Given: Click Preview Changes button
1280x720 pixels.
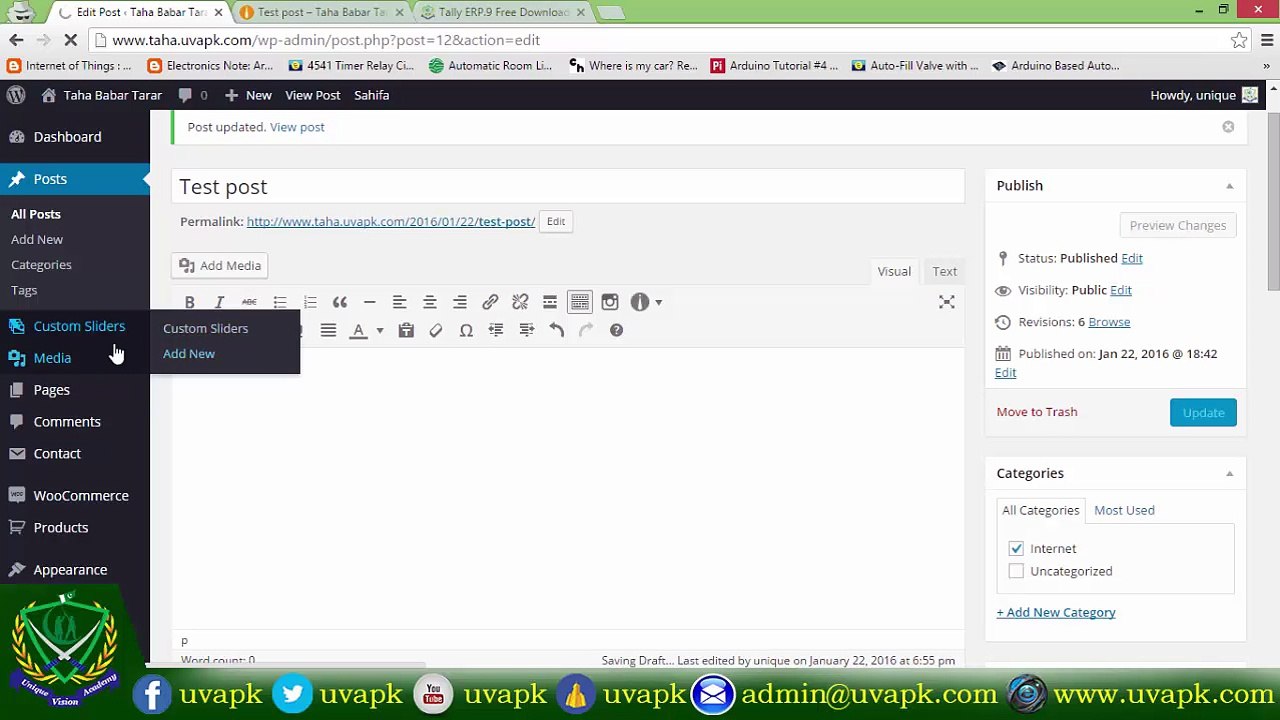Looking at the screenshot, I should click(1178, 225).
